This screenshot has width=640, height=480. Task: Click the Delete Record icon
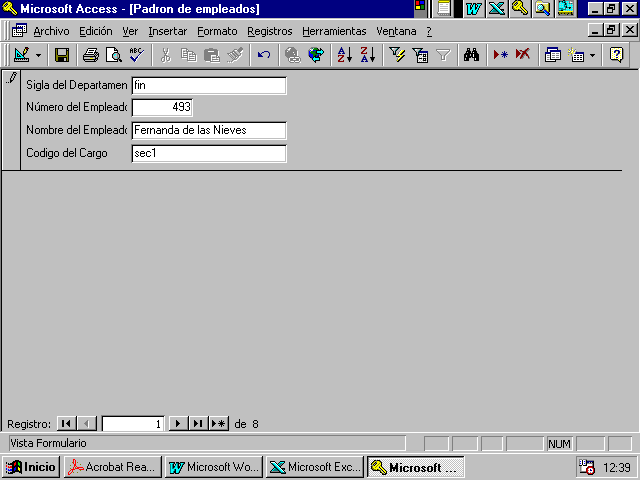(523, 55)
